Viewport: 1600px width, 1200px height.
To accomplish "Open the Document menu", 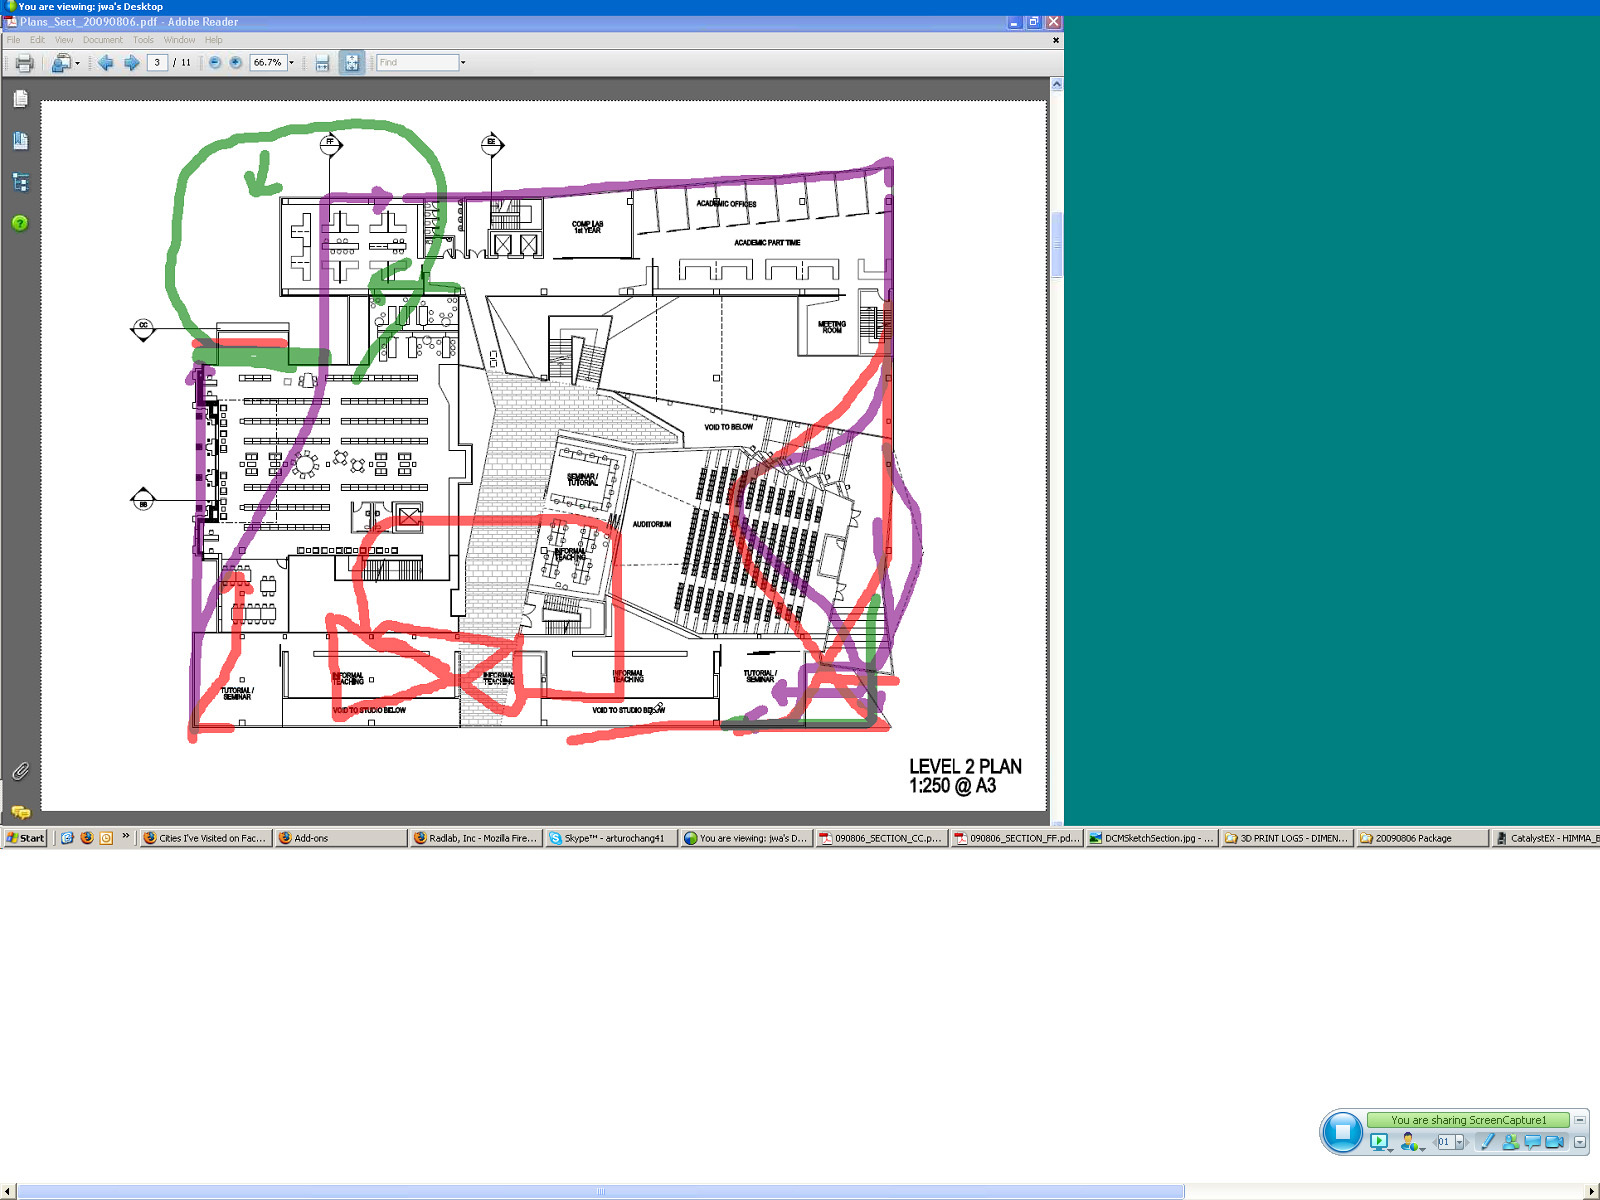I will click(103, 40).
